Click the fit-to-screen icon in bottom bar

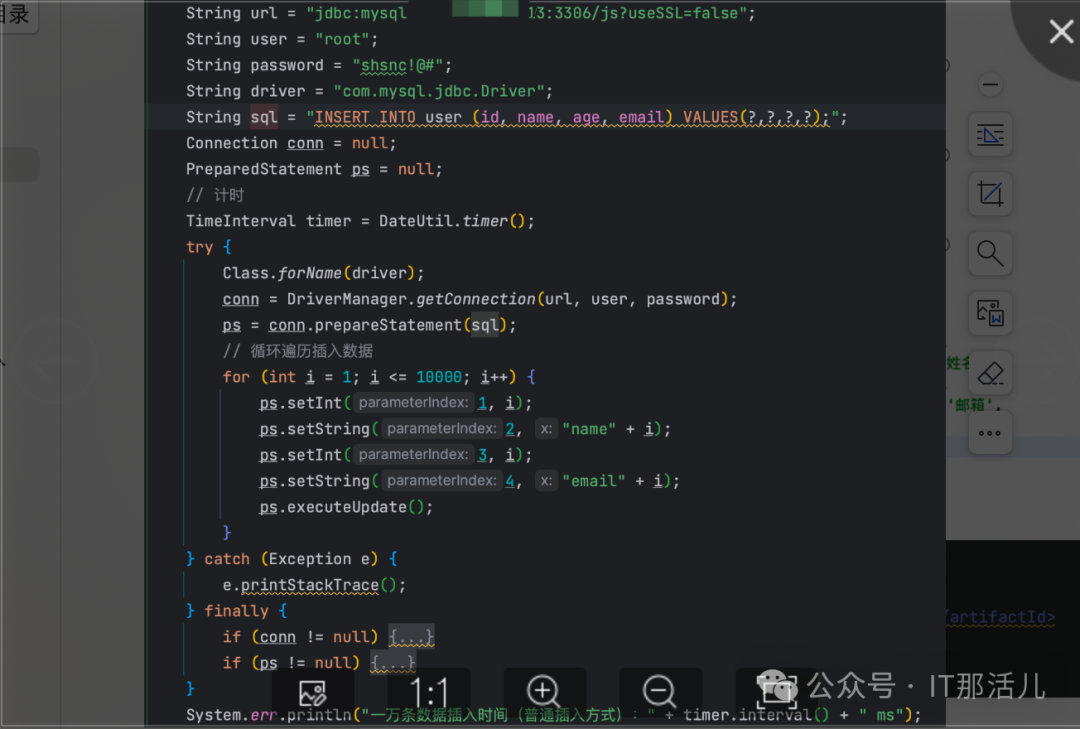pos(776,692)
